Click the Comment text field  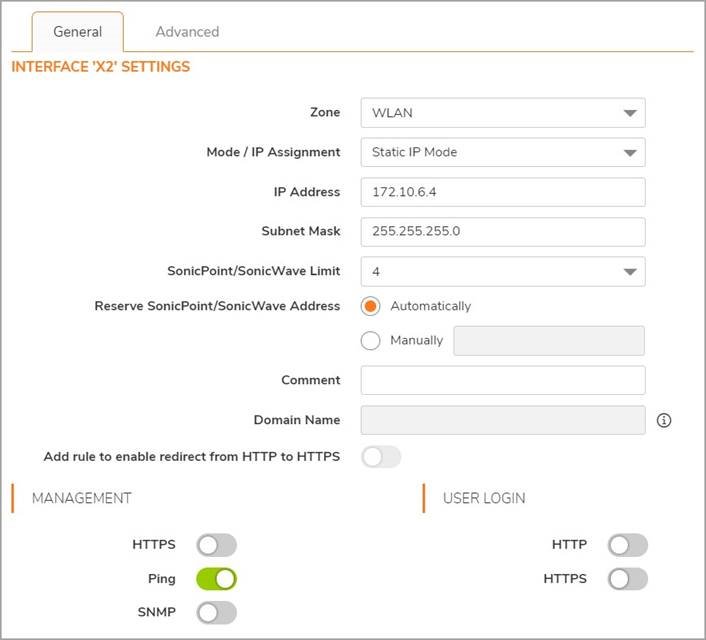[x=502, y=380]
